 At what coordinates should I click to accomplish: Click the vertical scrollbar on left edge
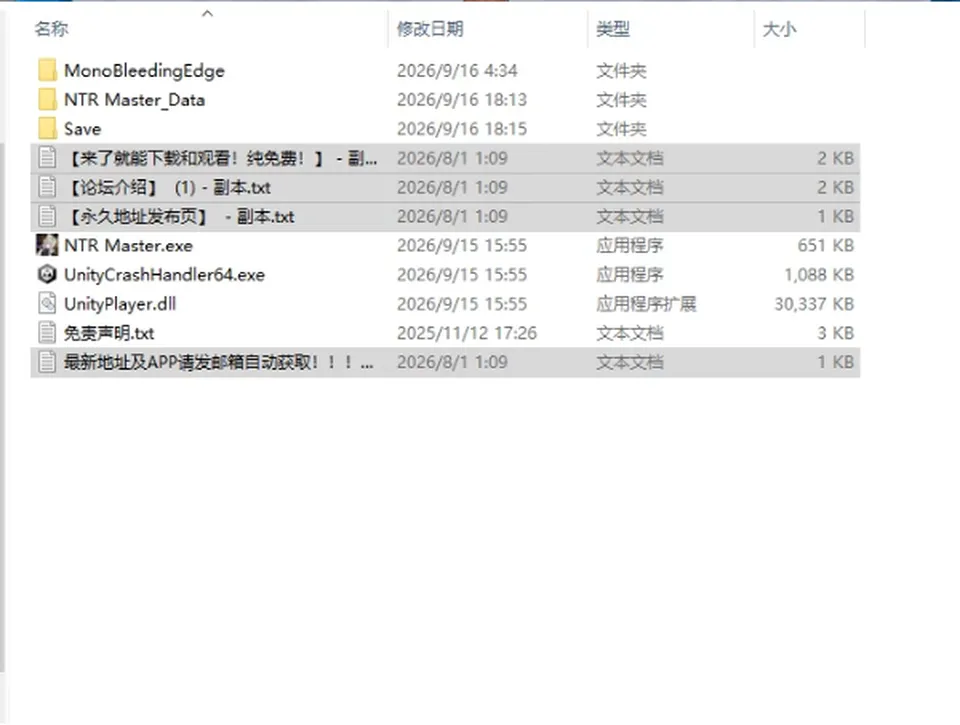pos(3,407)
